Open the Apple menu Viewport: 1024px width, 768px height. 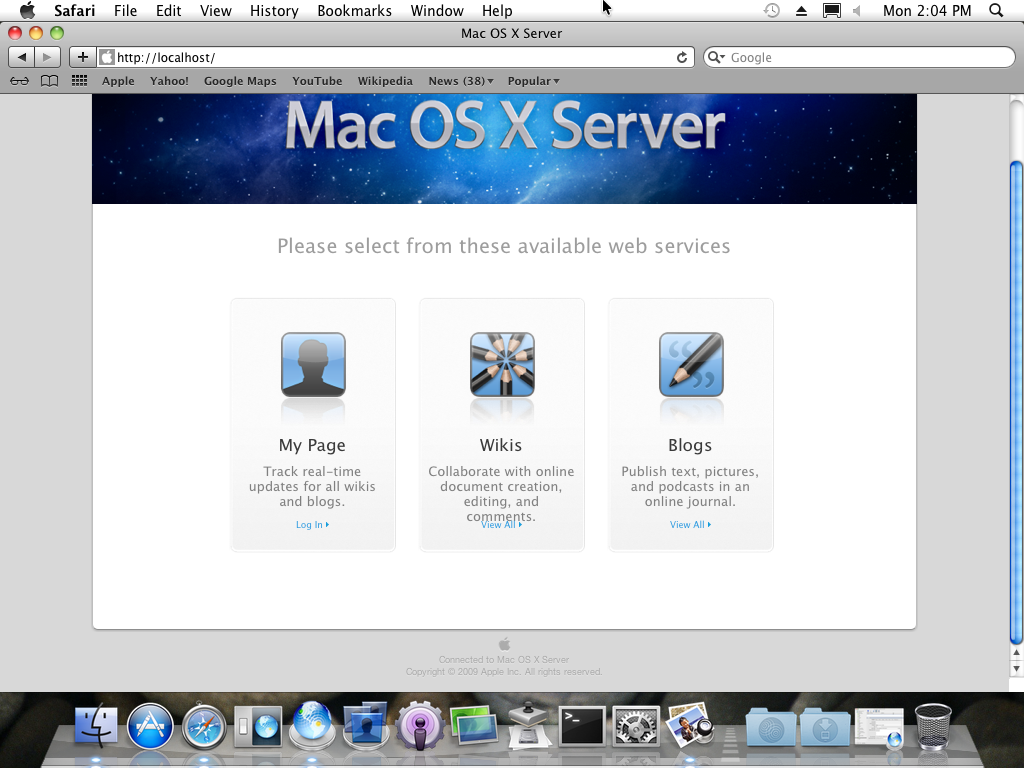point(27,10)
